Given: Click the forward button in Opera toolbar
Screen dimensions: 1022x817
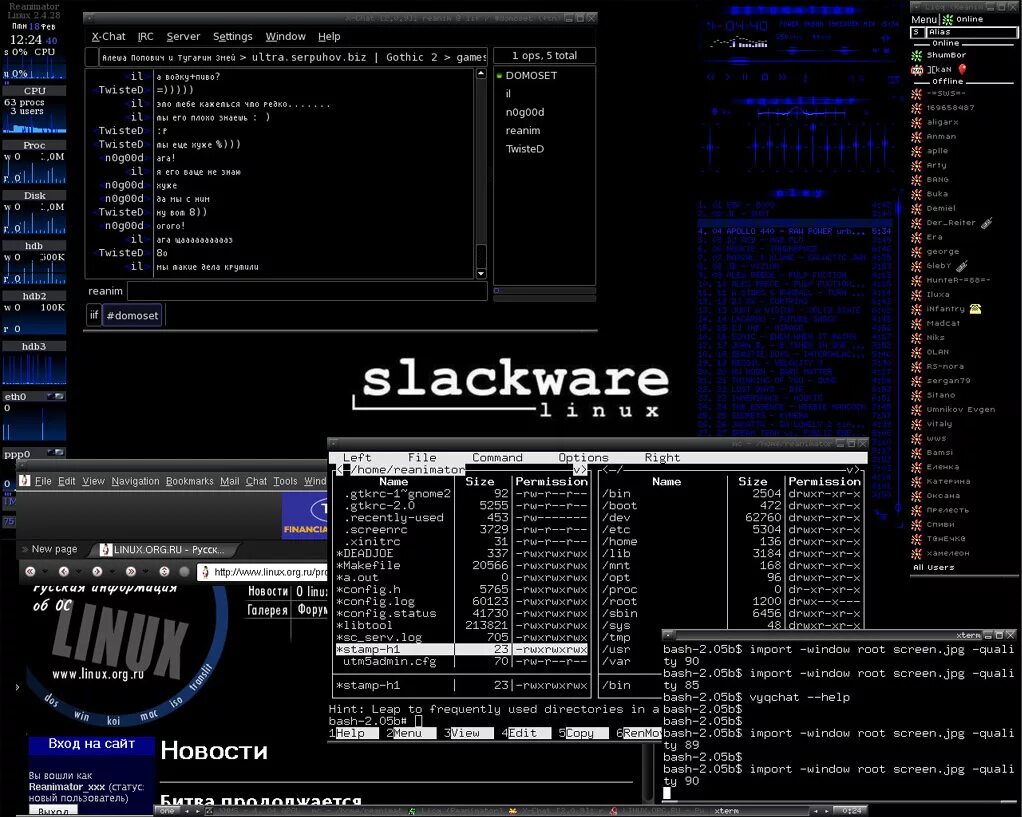Looking at the screenshot, I should pos(97,571).
